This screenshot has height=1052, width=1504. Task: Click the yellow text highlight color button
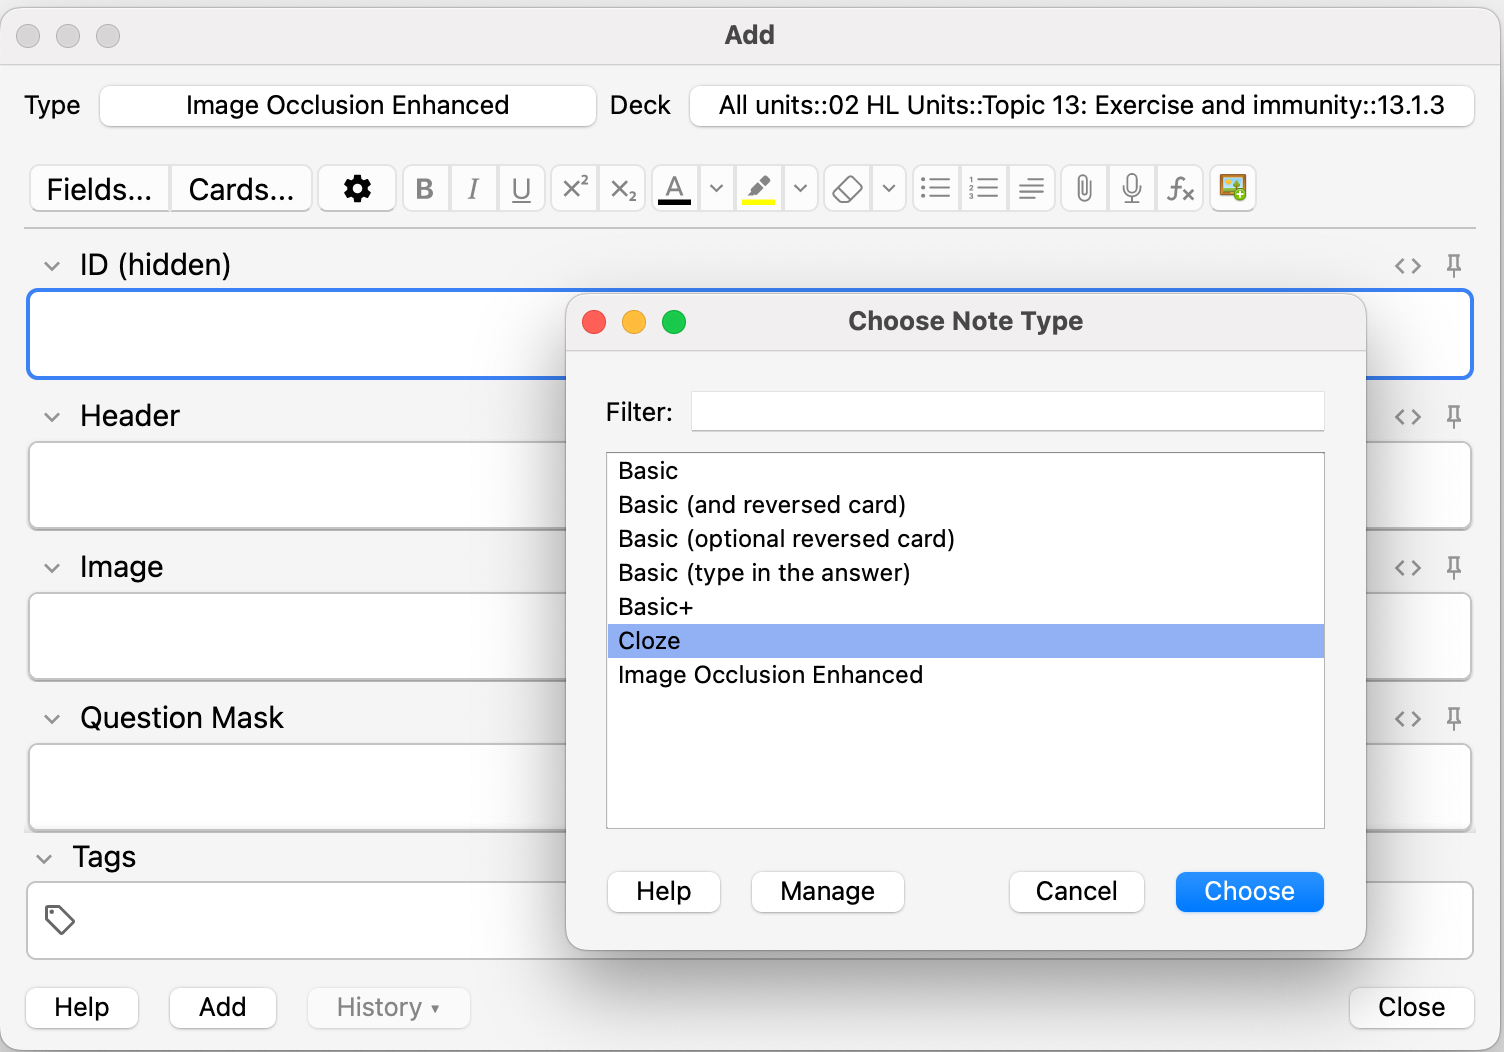pos(759,189)
